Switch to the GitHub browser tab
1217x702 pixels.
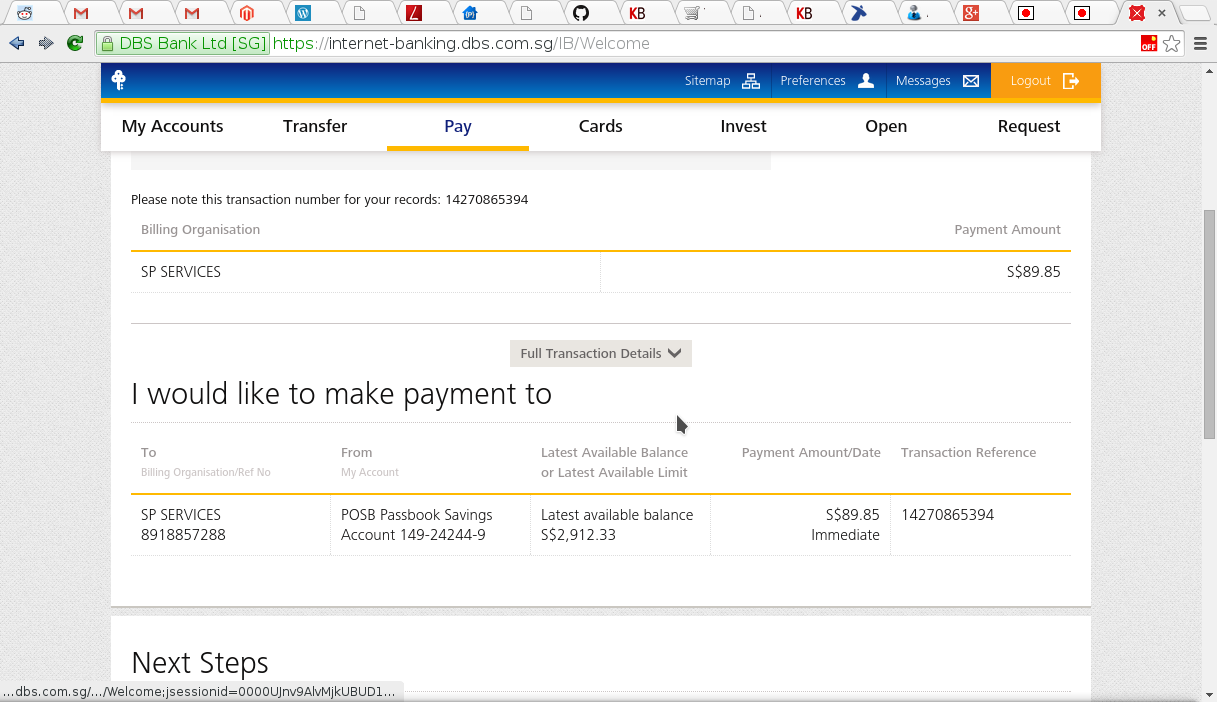581,13
